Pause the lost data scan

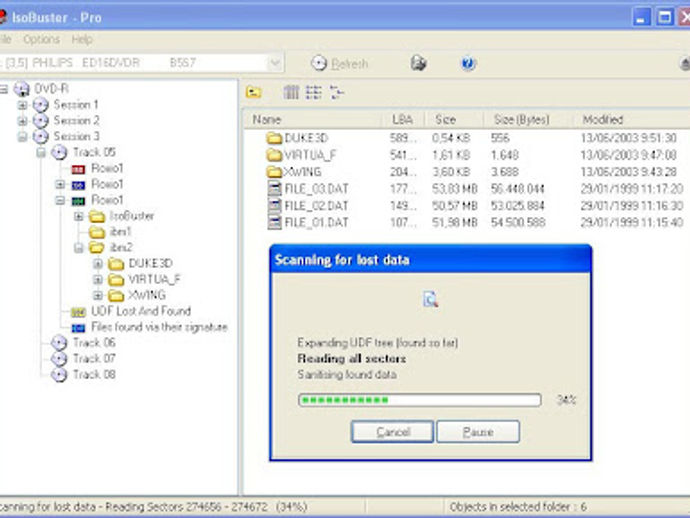(478, 432)
